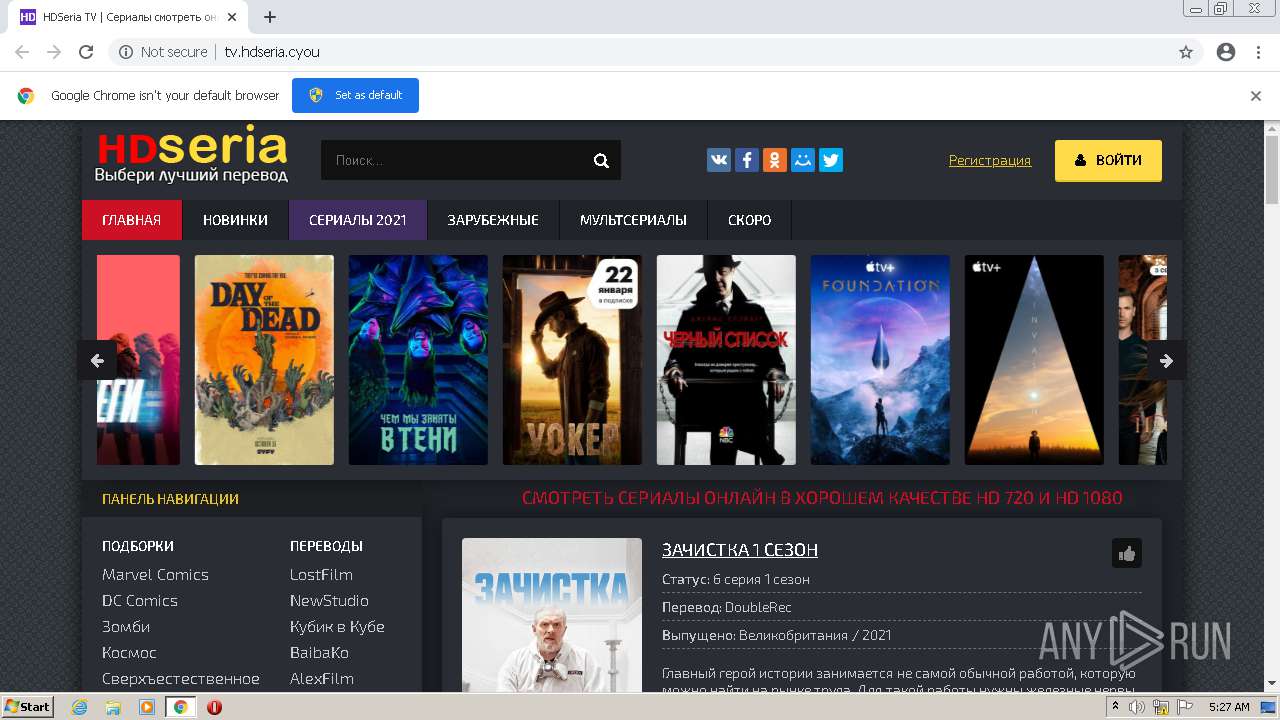Click Set as default button
The height and width of the screenshot is (720, 1280).
tap(355, 95)
